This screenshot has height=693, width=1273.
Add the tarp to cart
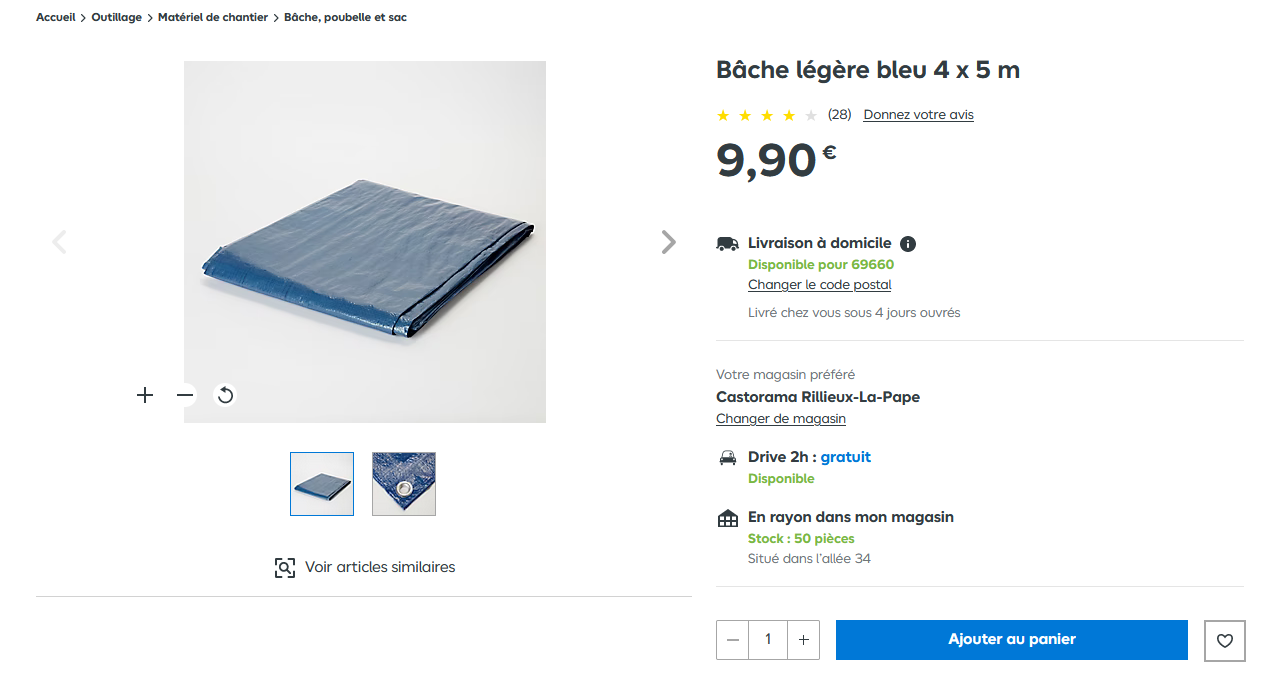(x=1012, y=640)
